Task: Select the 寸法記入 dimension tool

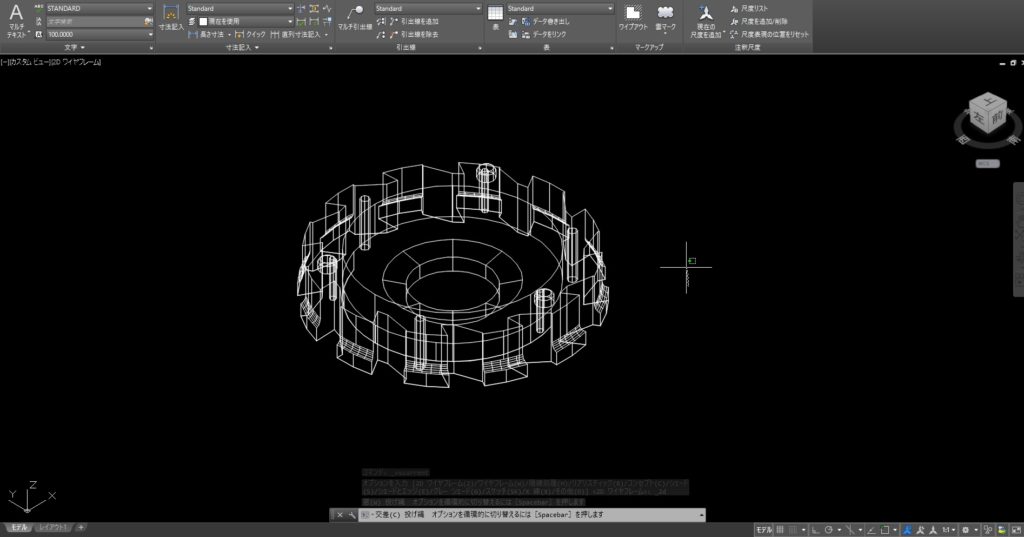Action: pos(171,19)
